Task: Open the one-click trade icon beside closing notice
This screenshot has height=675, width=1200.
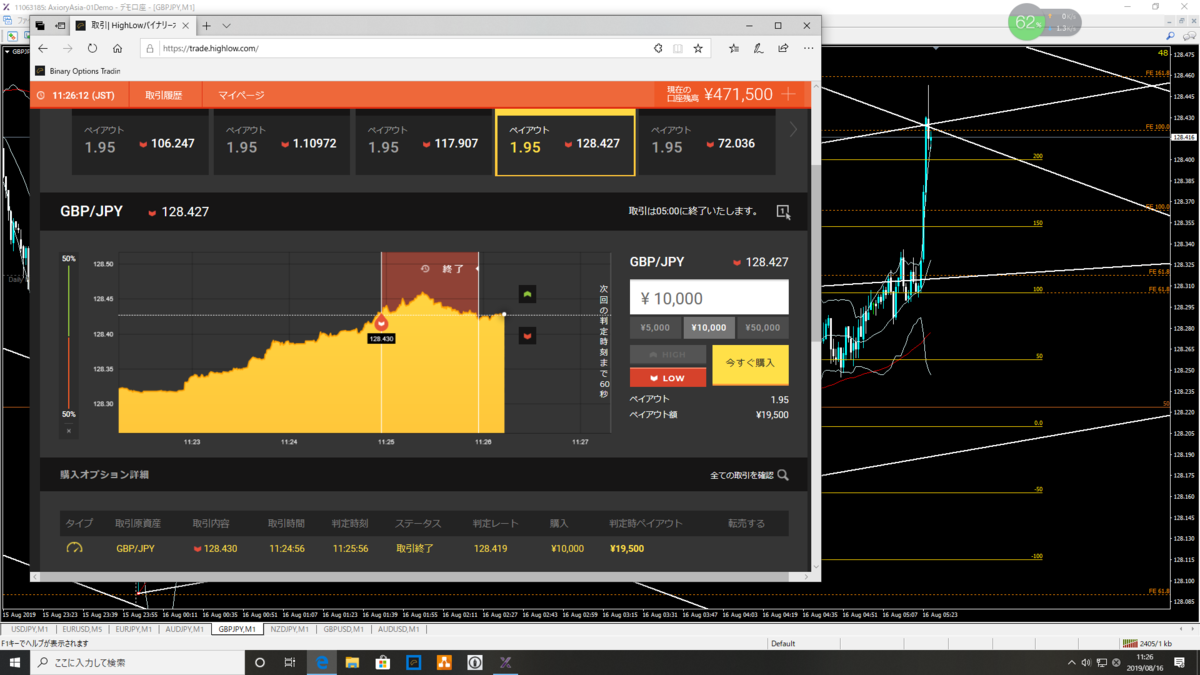Action: [783, 211]
